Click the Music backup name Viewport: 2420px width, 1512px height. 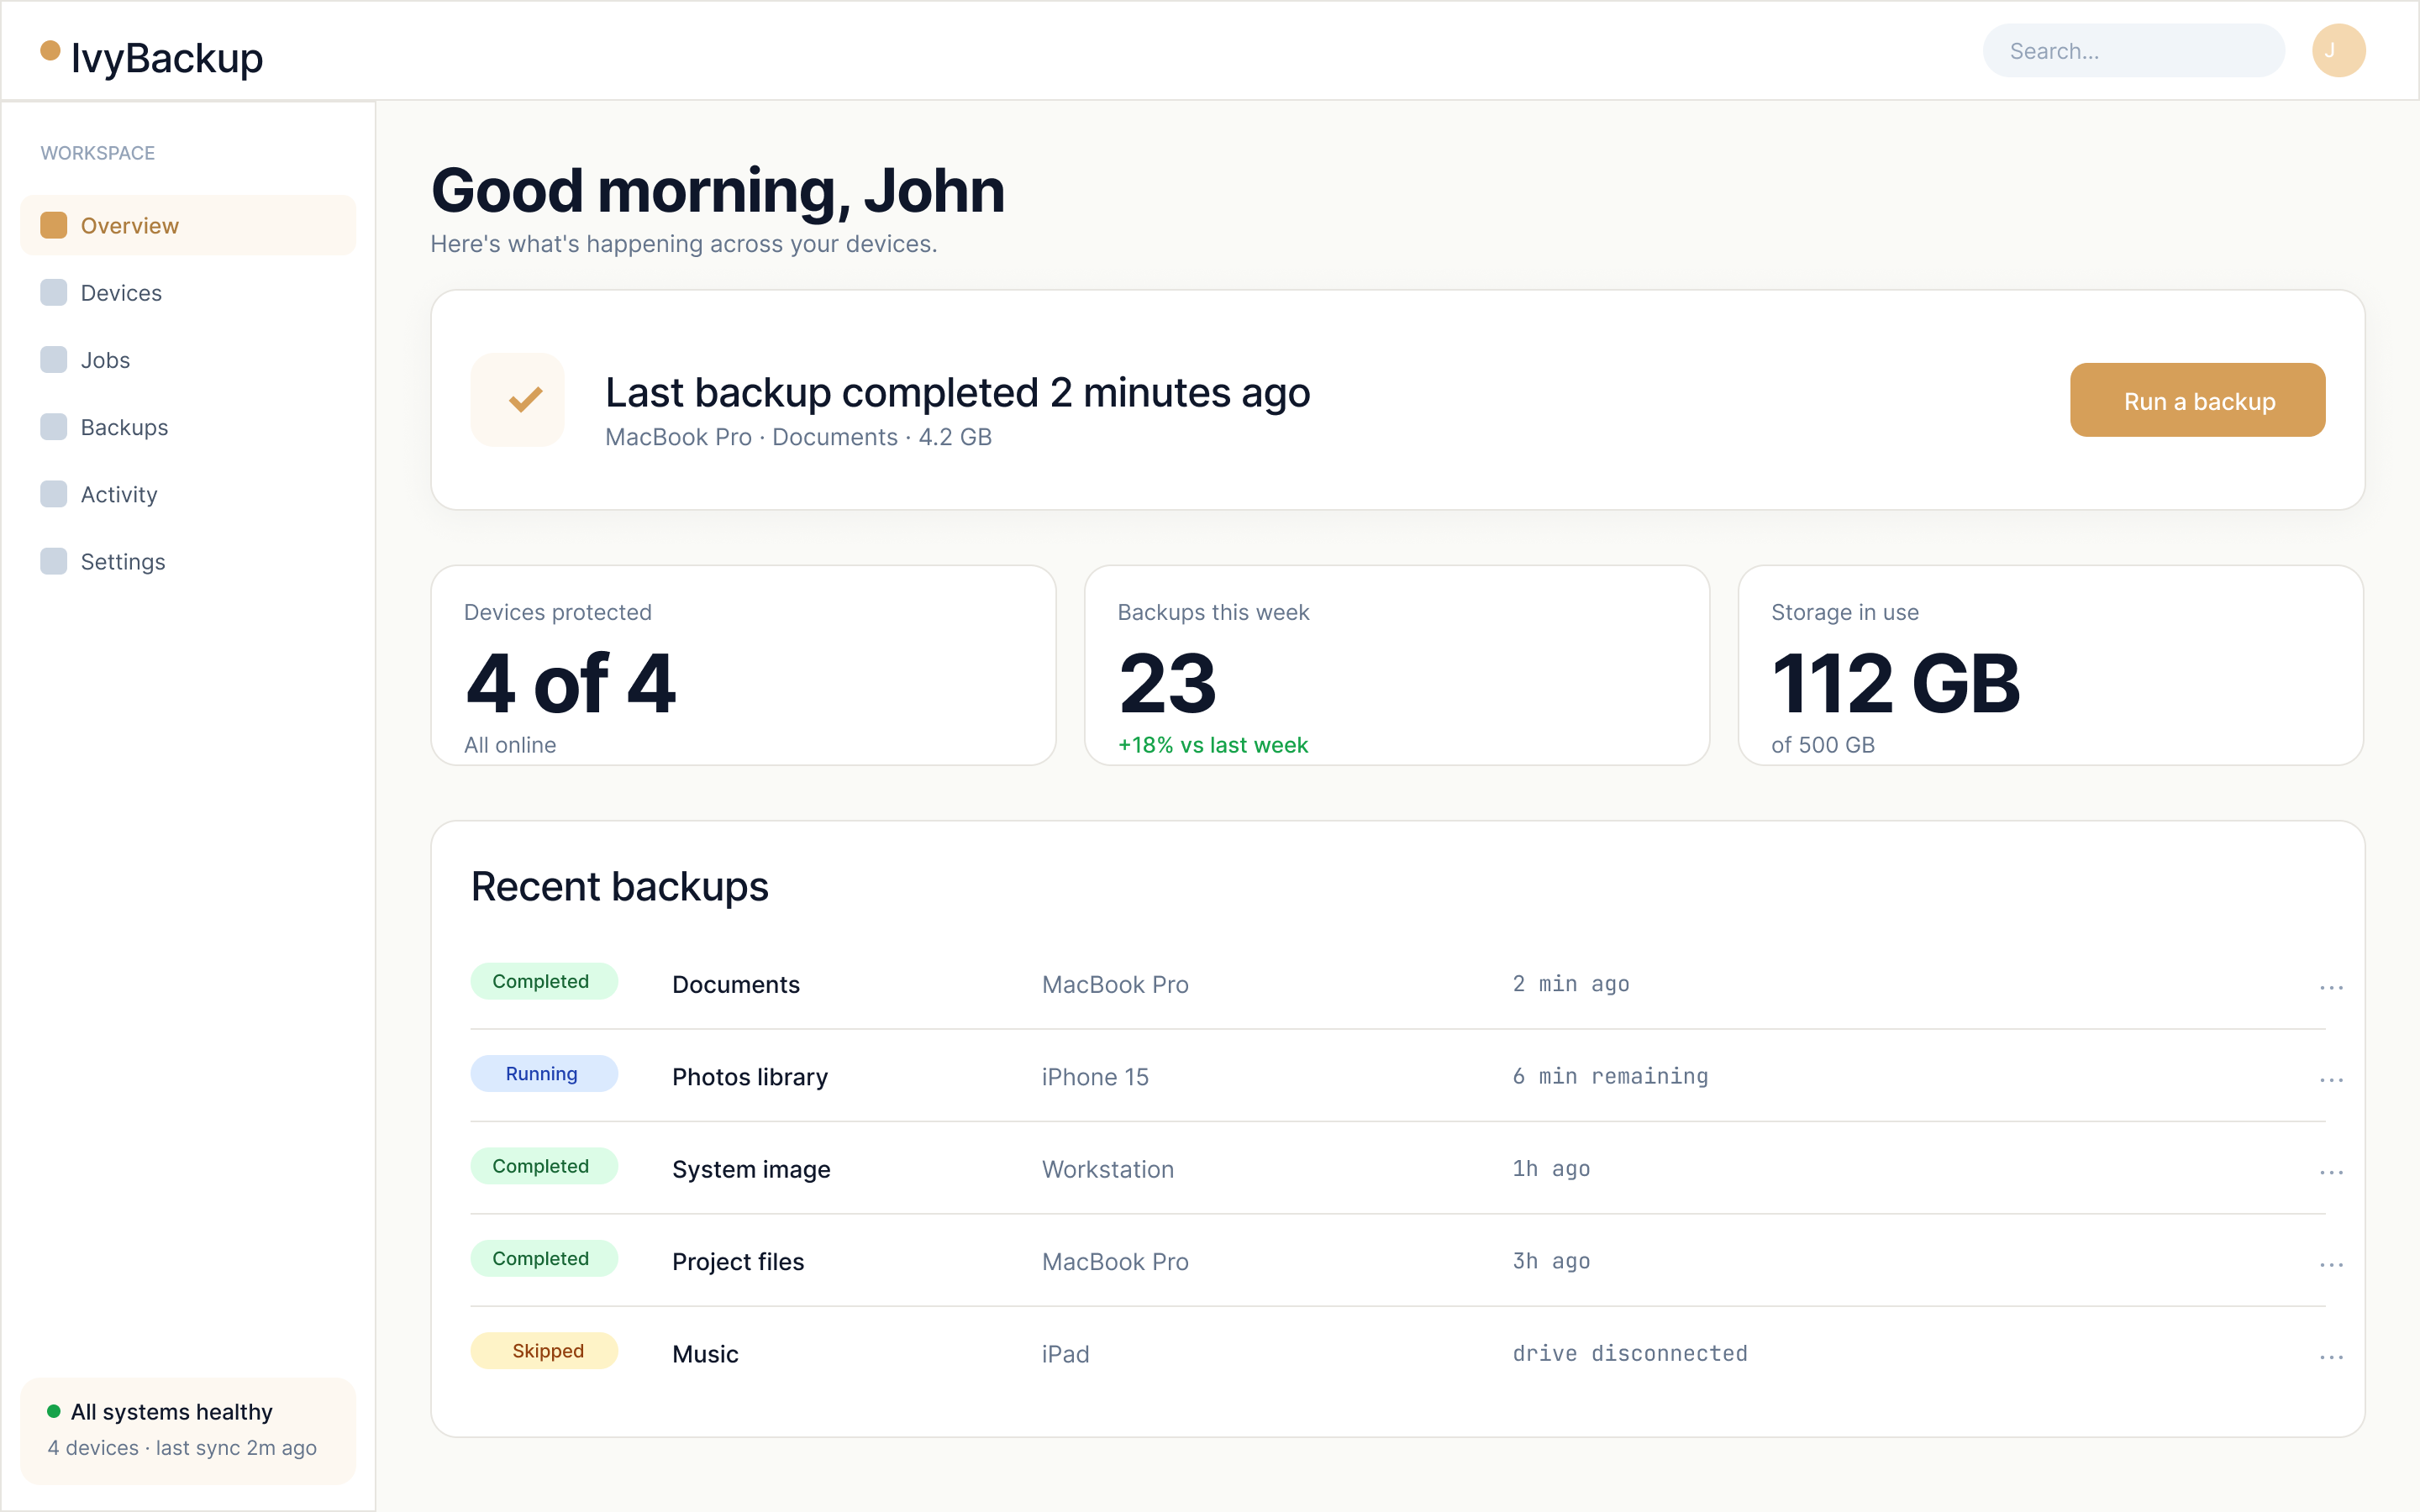[705, 1354]
